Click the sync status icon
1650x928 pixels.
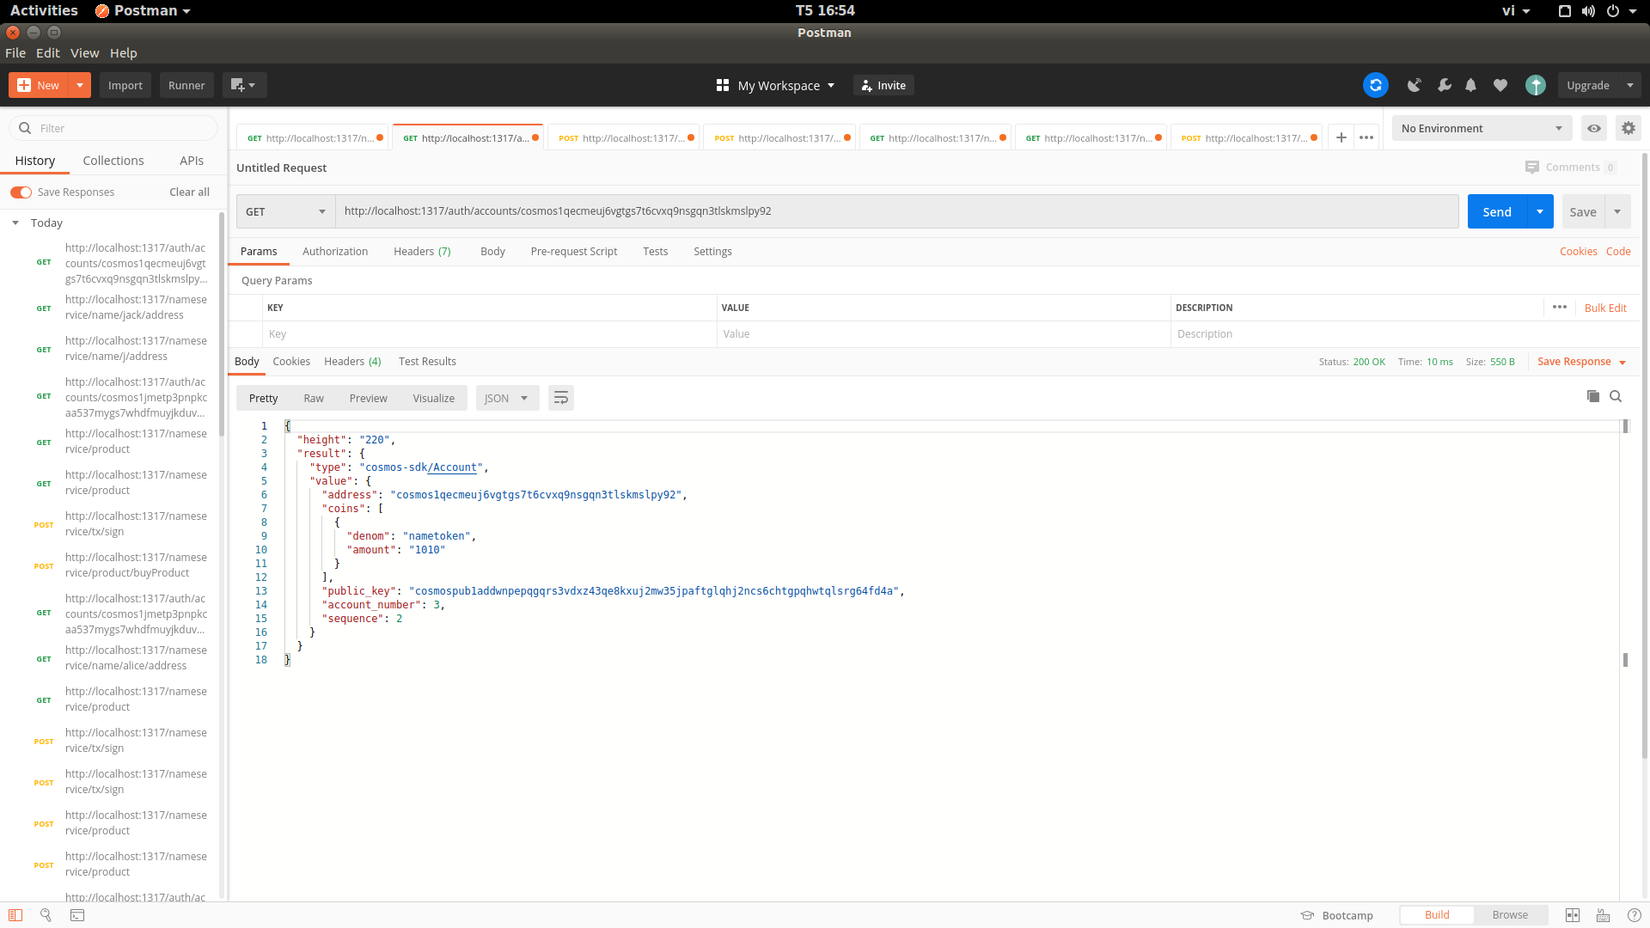1375,85
